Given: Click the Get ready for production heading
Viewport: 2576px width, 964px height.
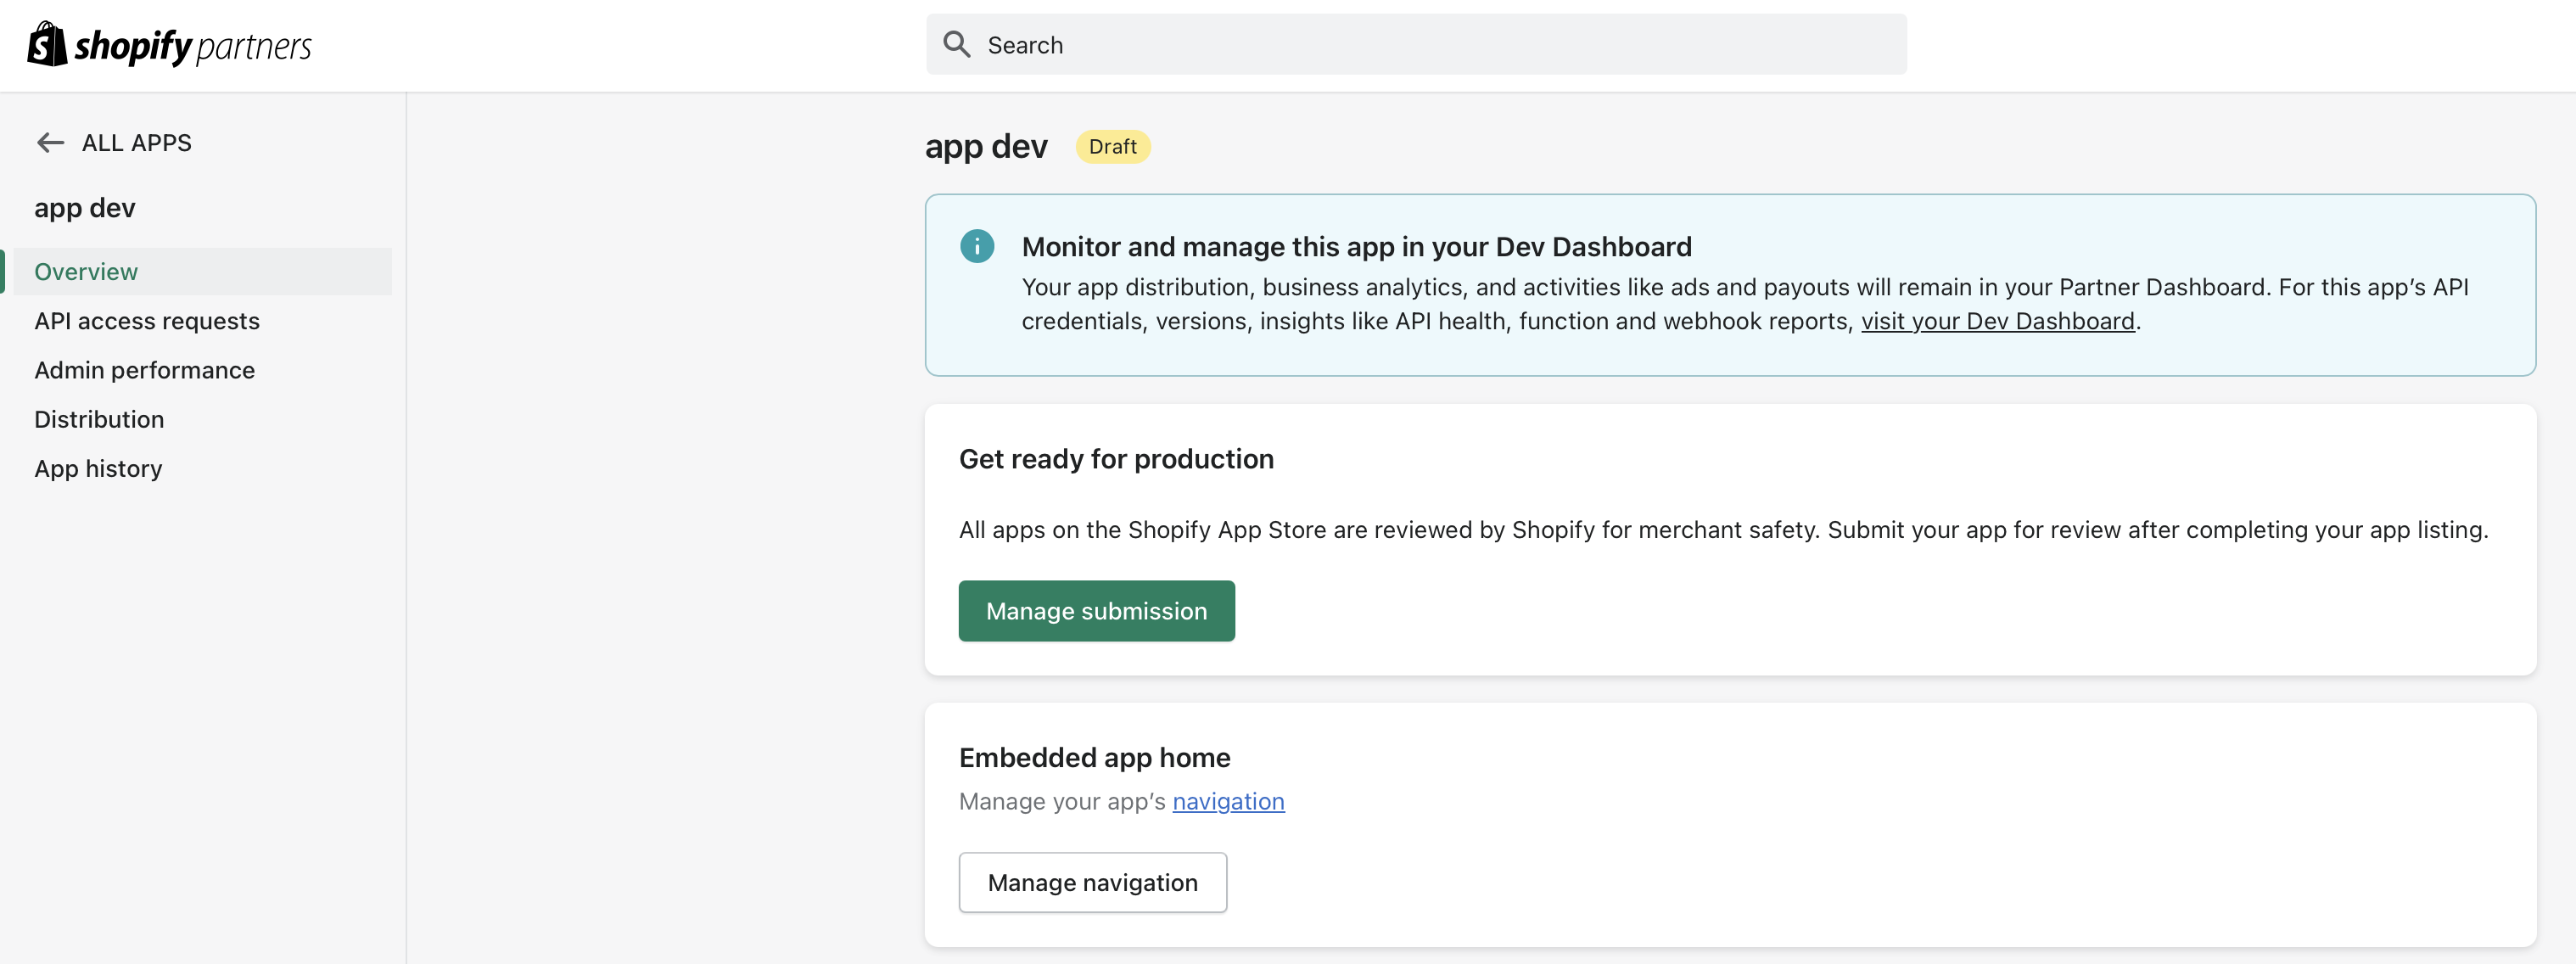Looking at the screenshot, I should (x=1115, y=459).
